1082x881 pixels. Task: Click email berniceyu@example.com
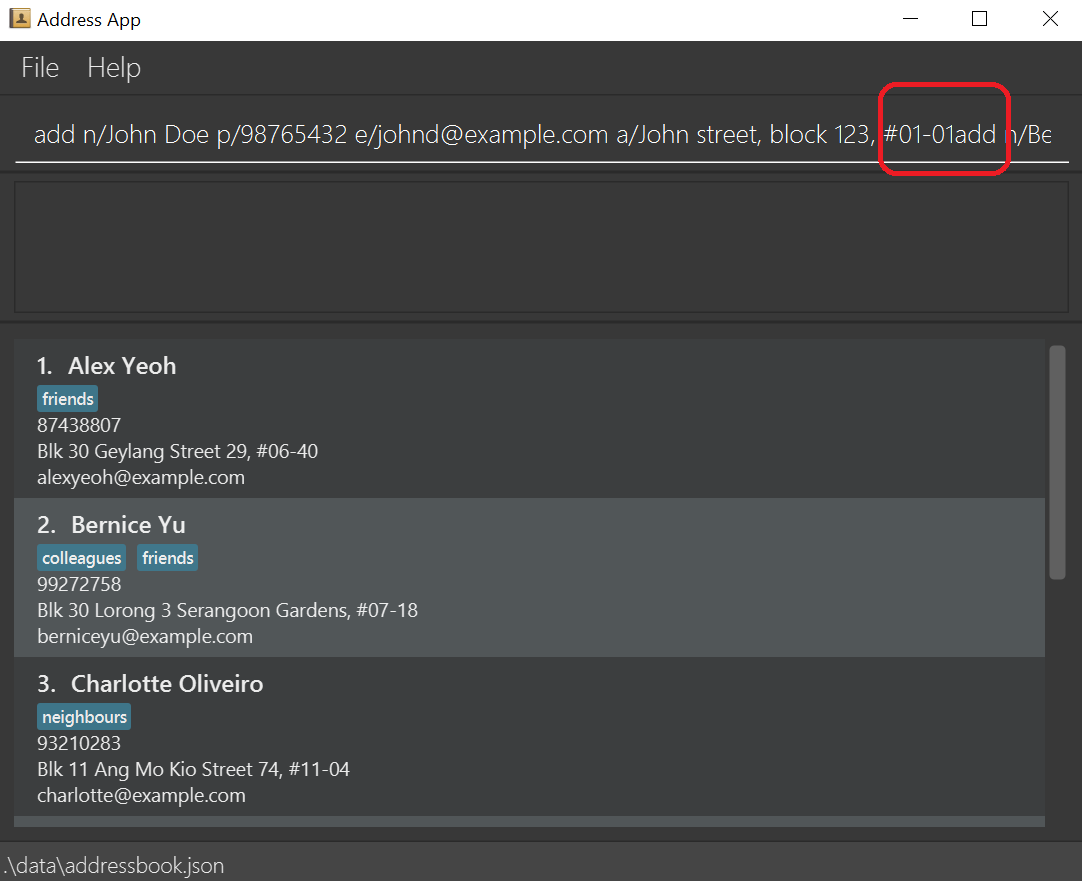pyautogui.click(x=145, y=636)
